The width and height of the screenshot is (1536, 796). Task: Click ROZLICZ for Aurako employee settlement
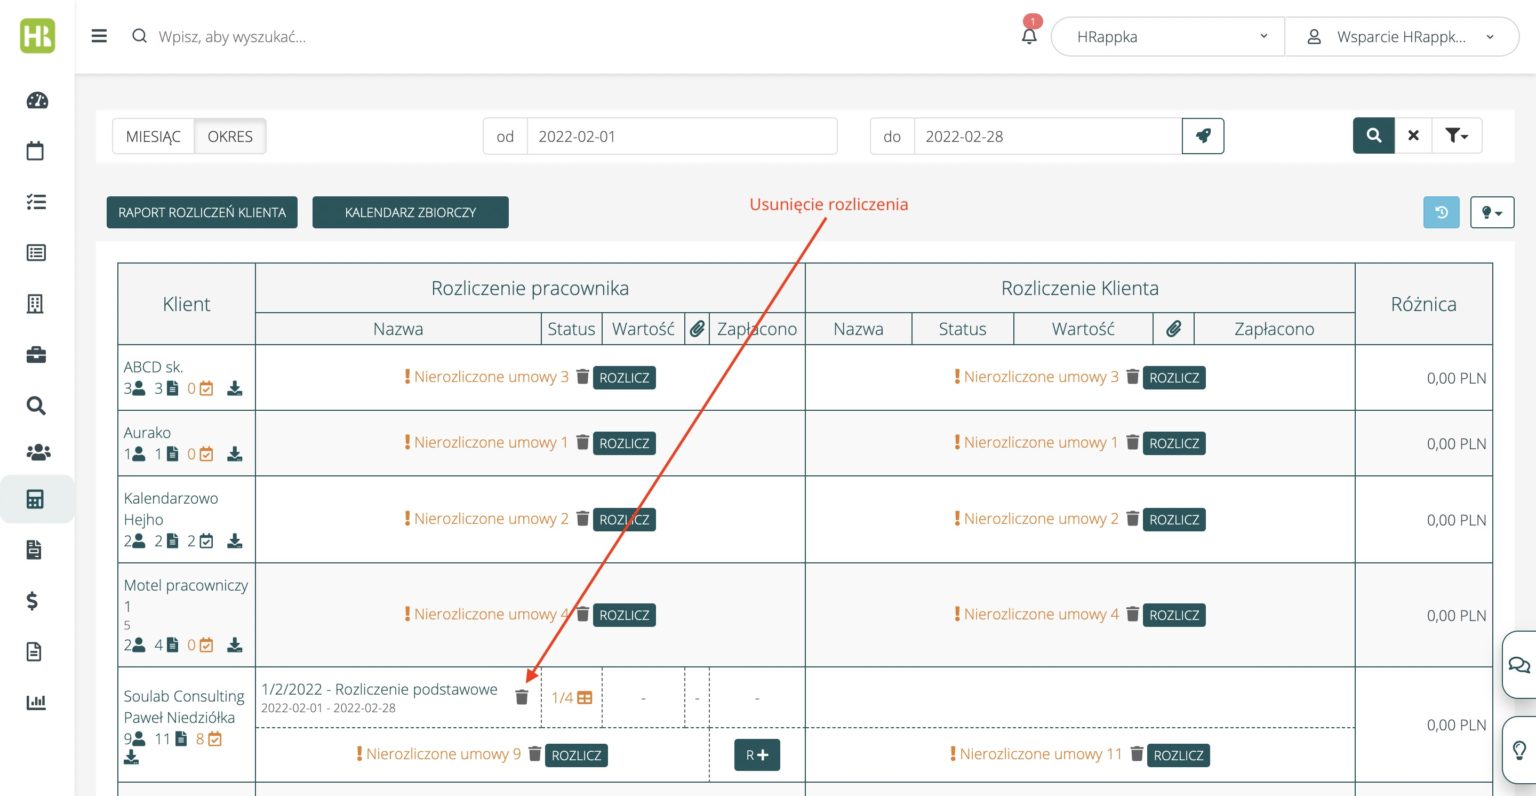pyautogui.click(x=624, y=443)
